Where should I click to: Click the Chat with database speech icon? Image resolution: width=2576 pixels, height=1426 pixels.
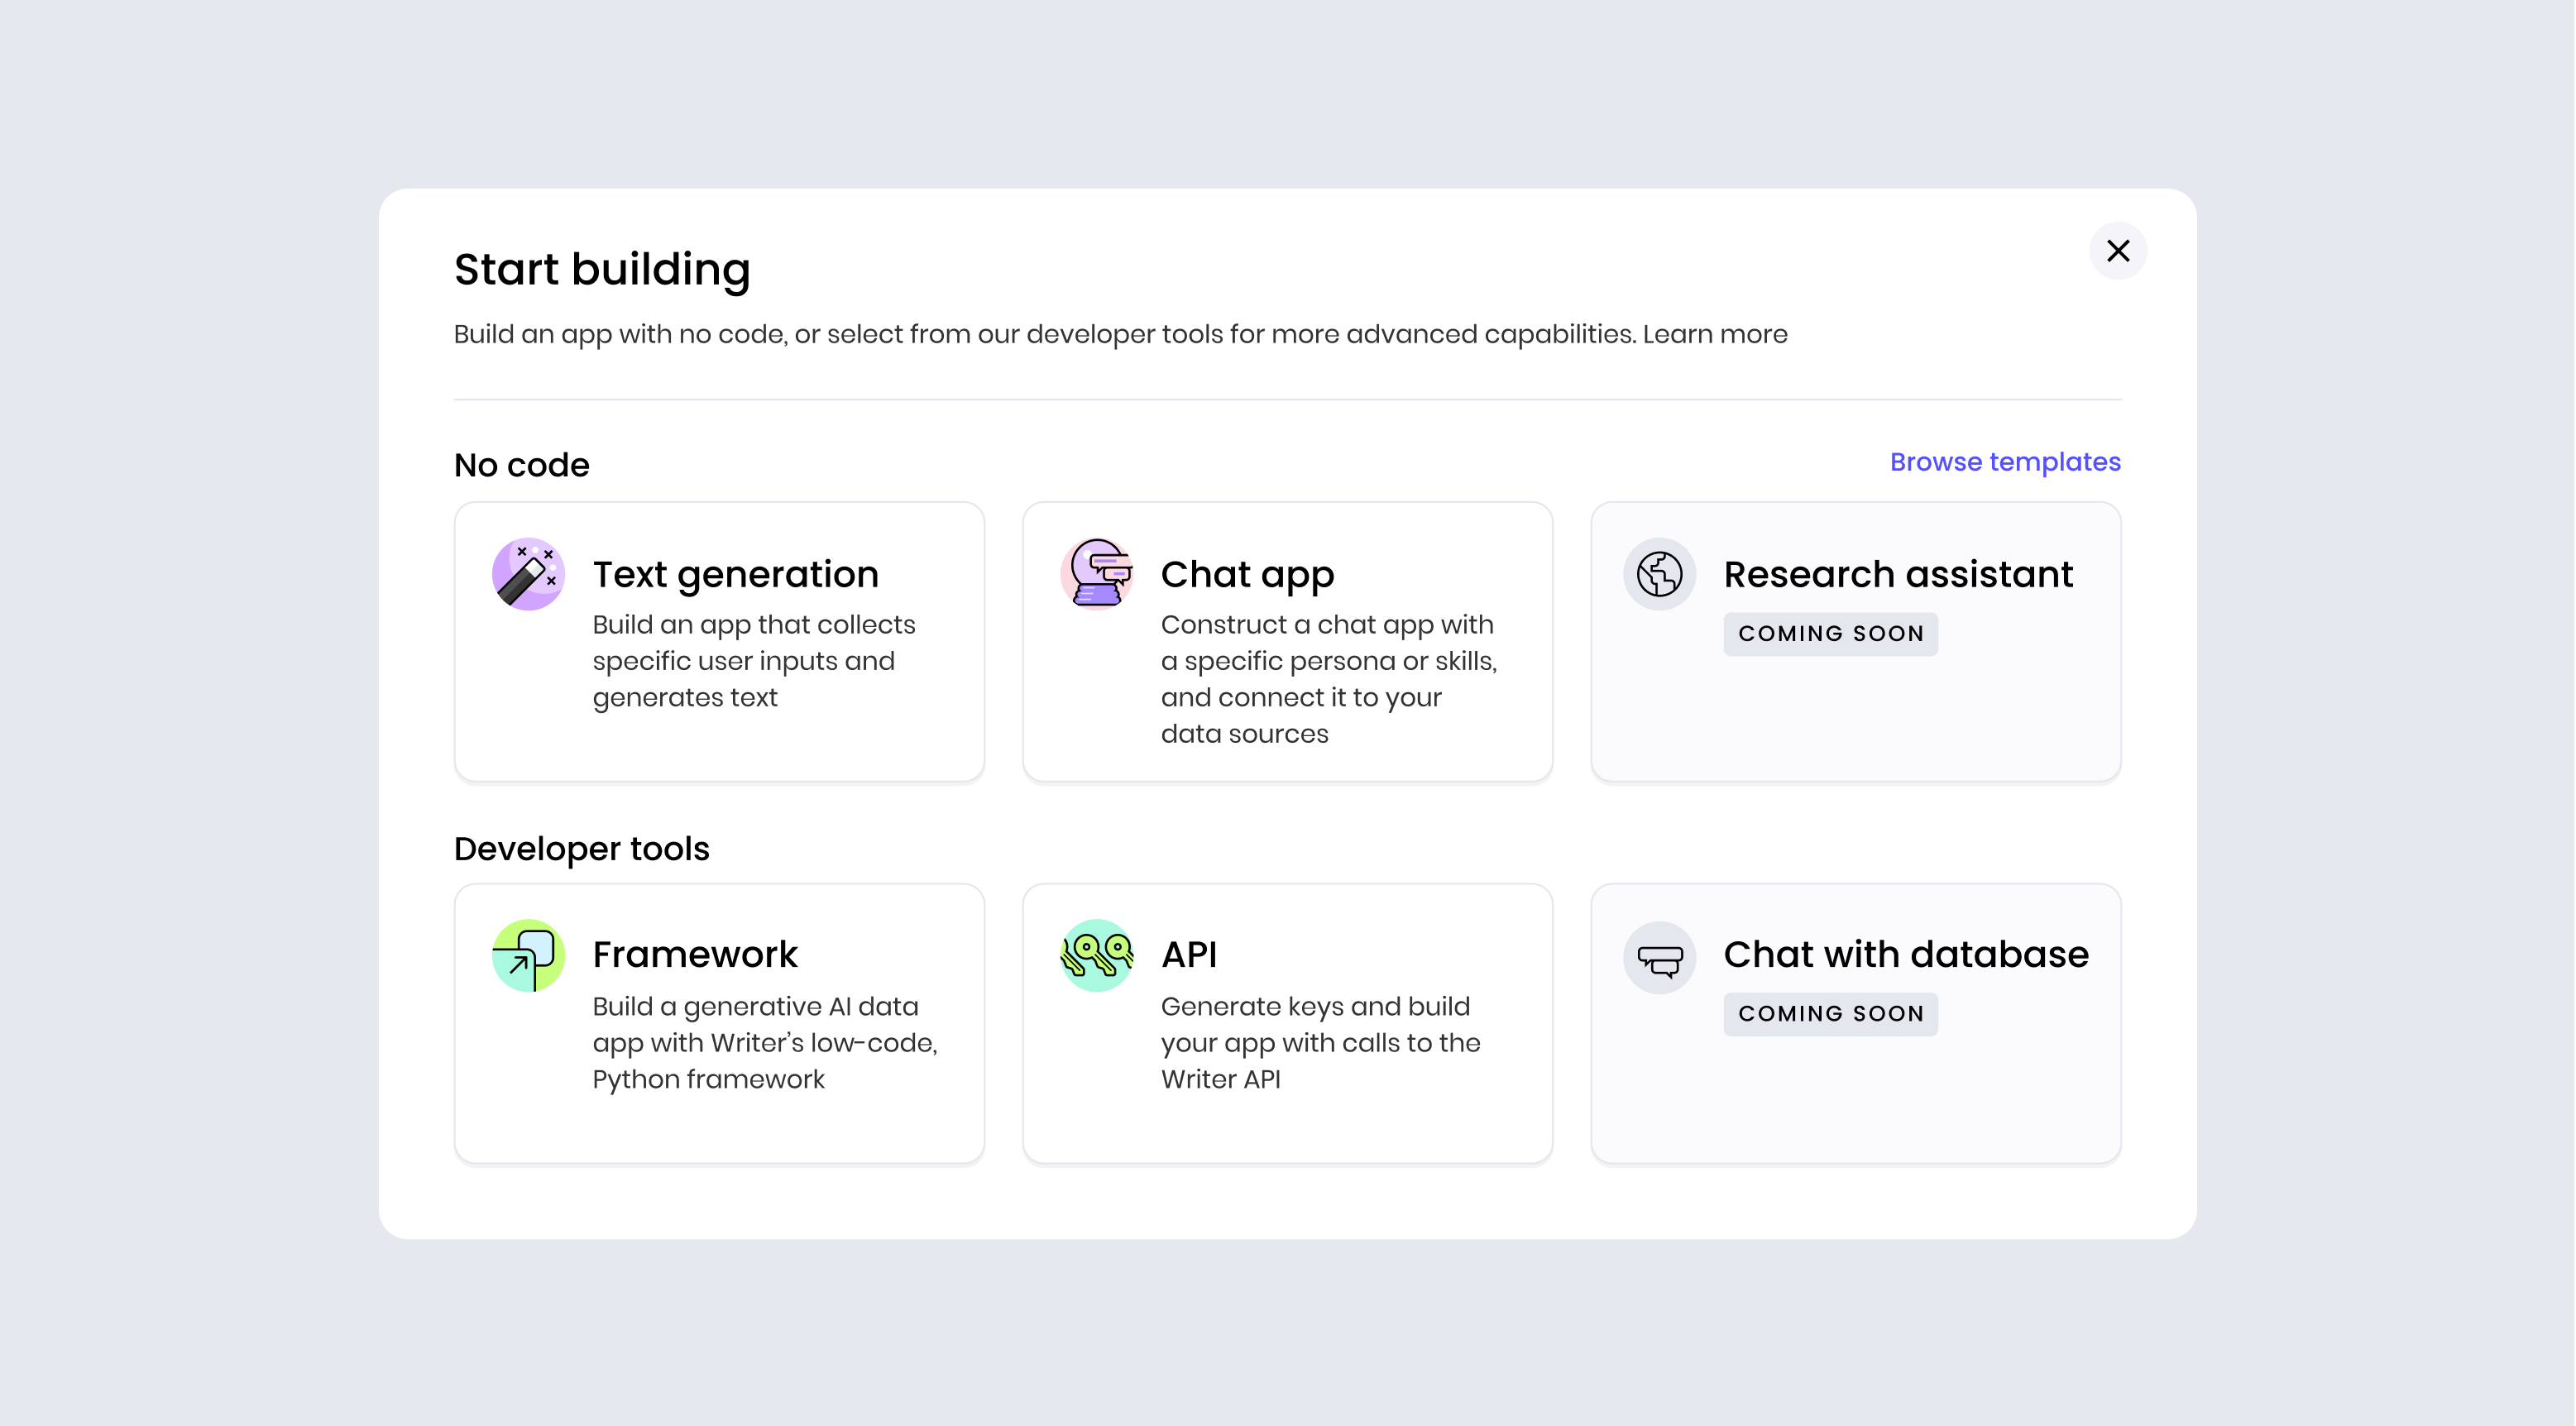[1659, 958]
